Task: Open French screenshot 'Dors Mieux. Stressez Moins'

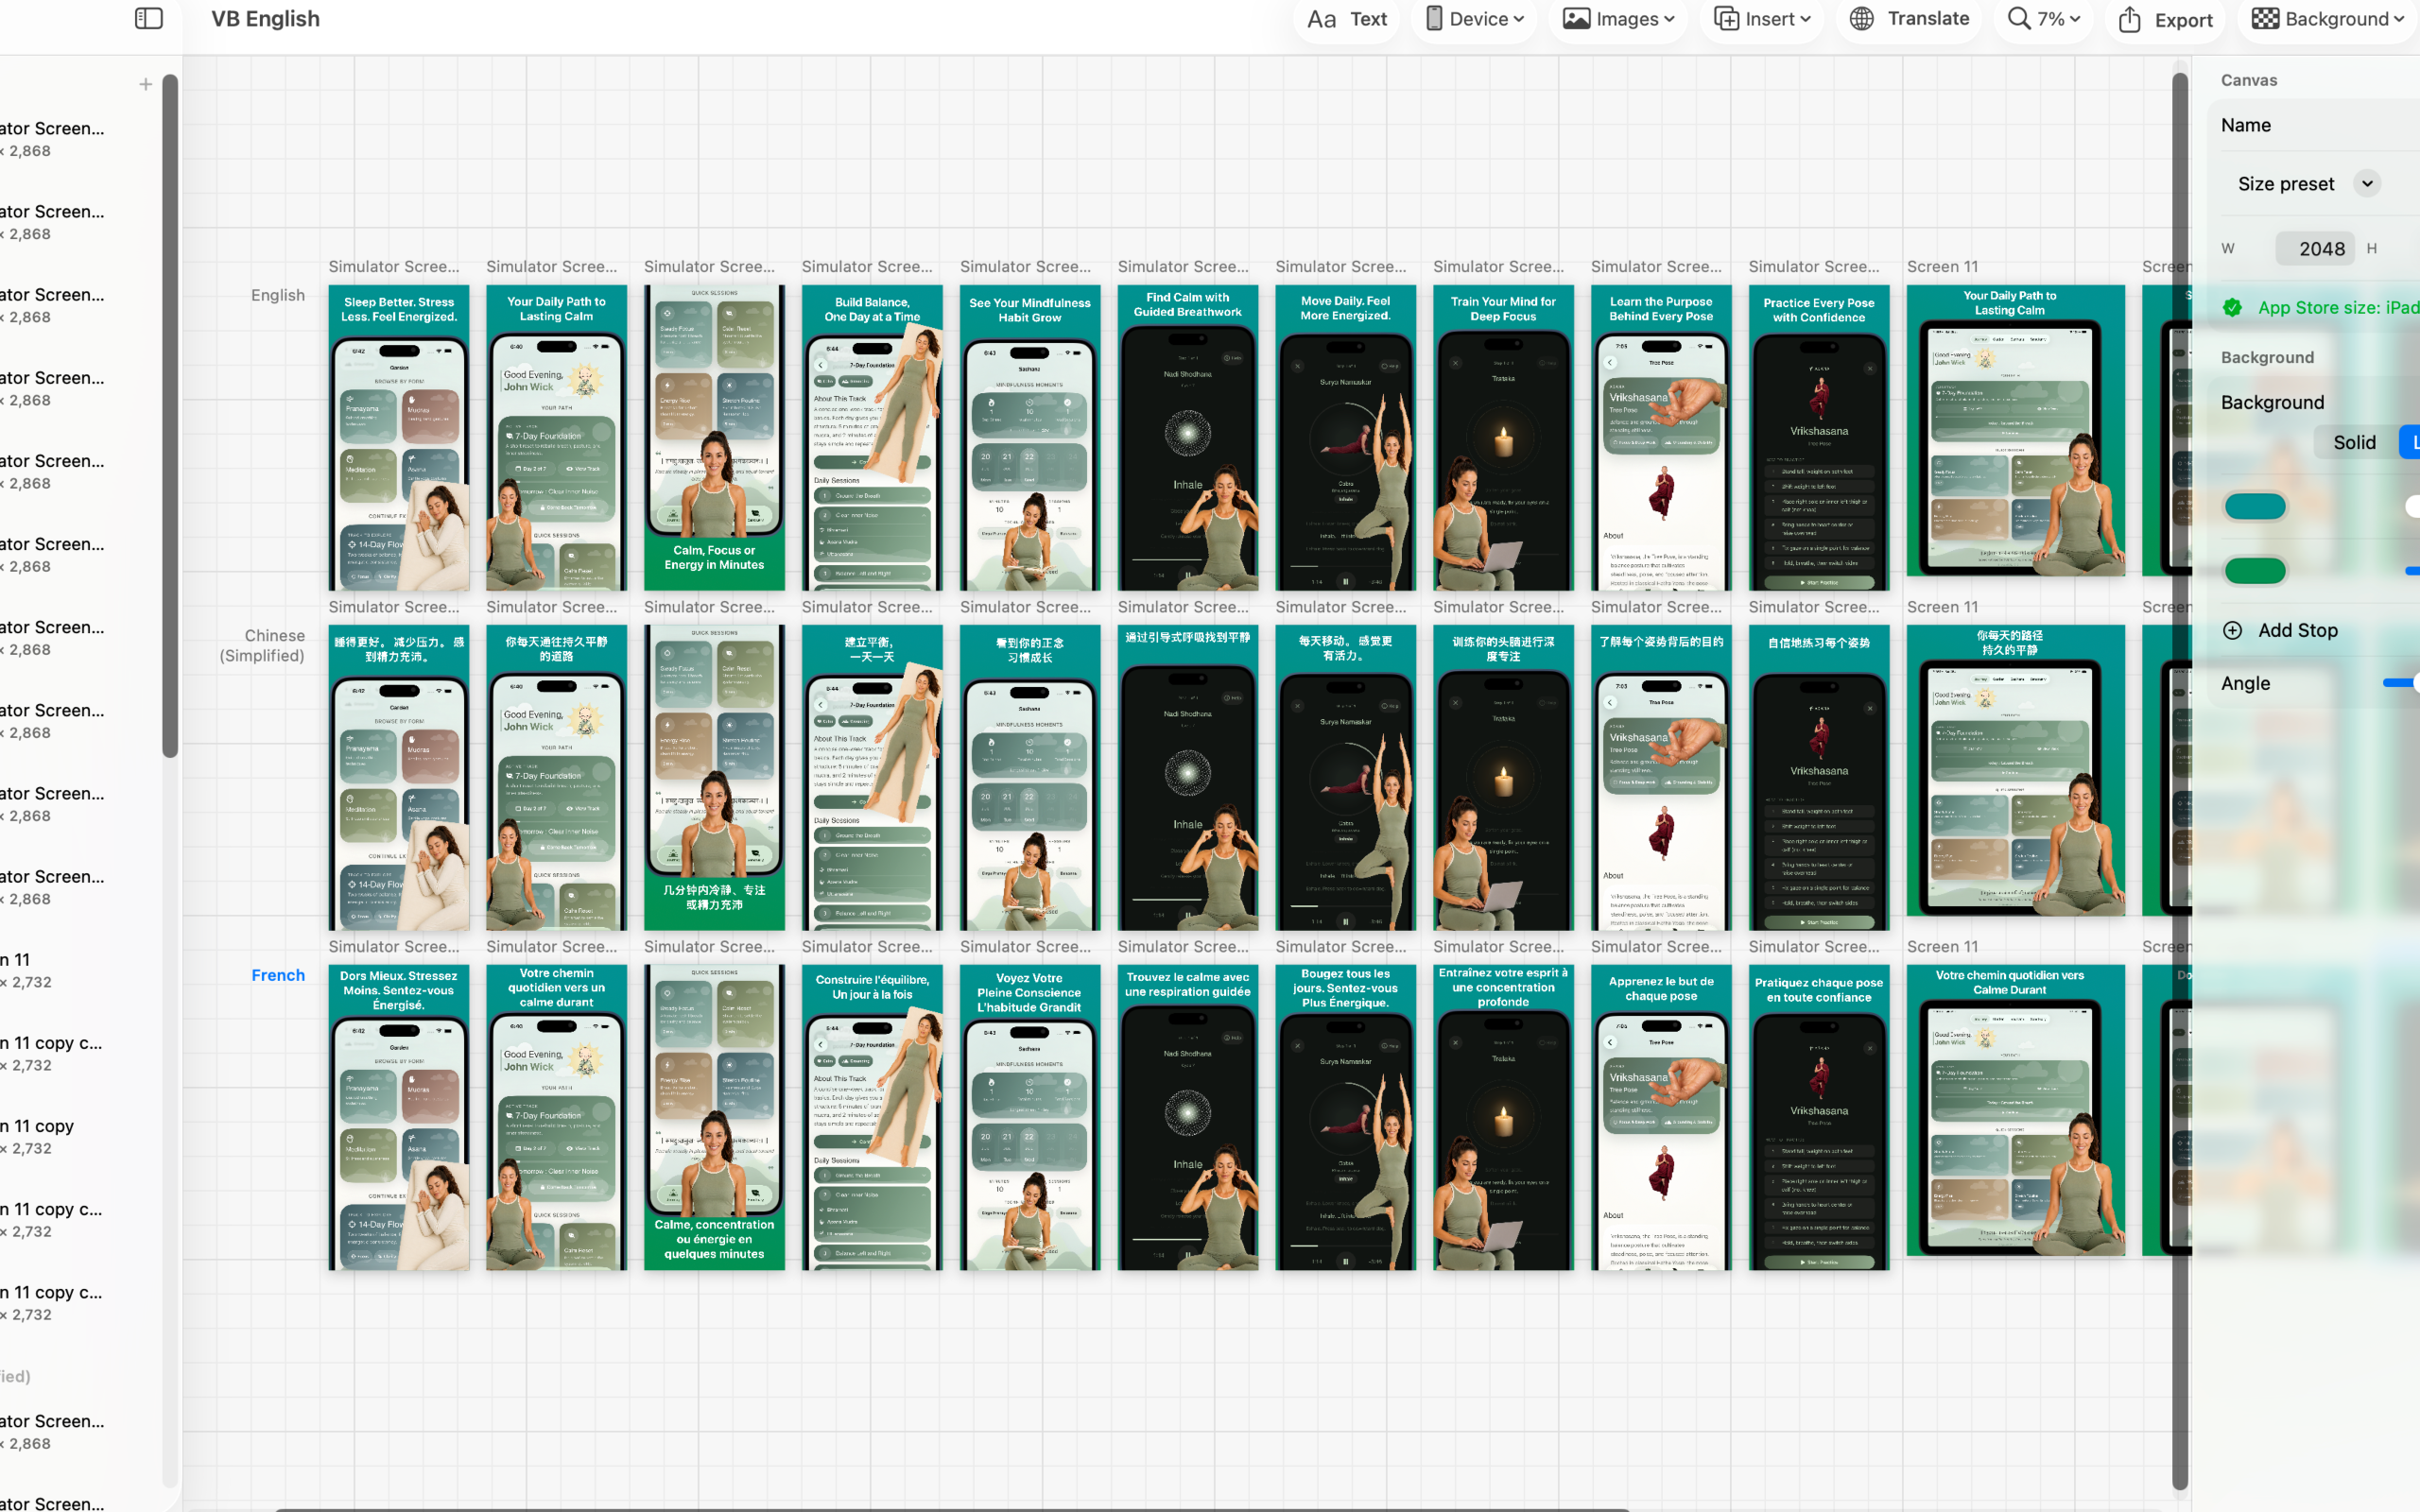Action: point(398,1117)
